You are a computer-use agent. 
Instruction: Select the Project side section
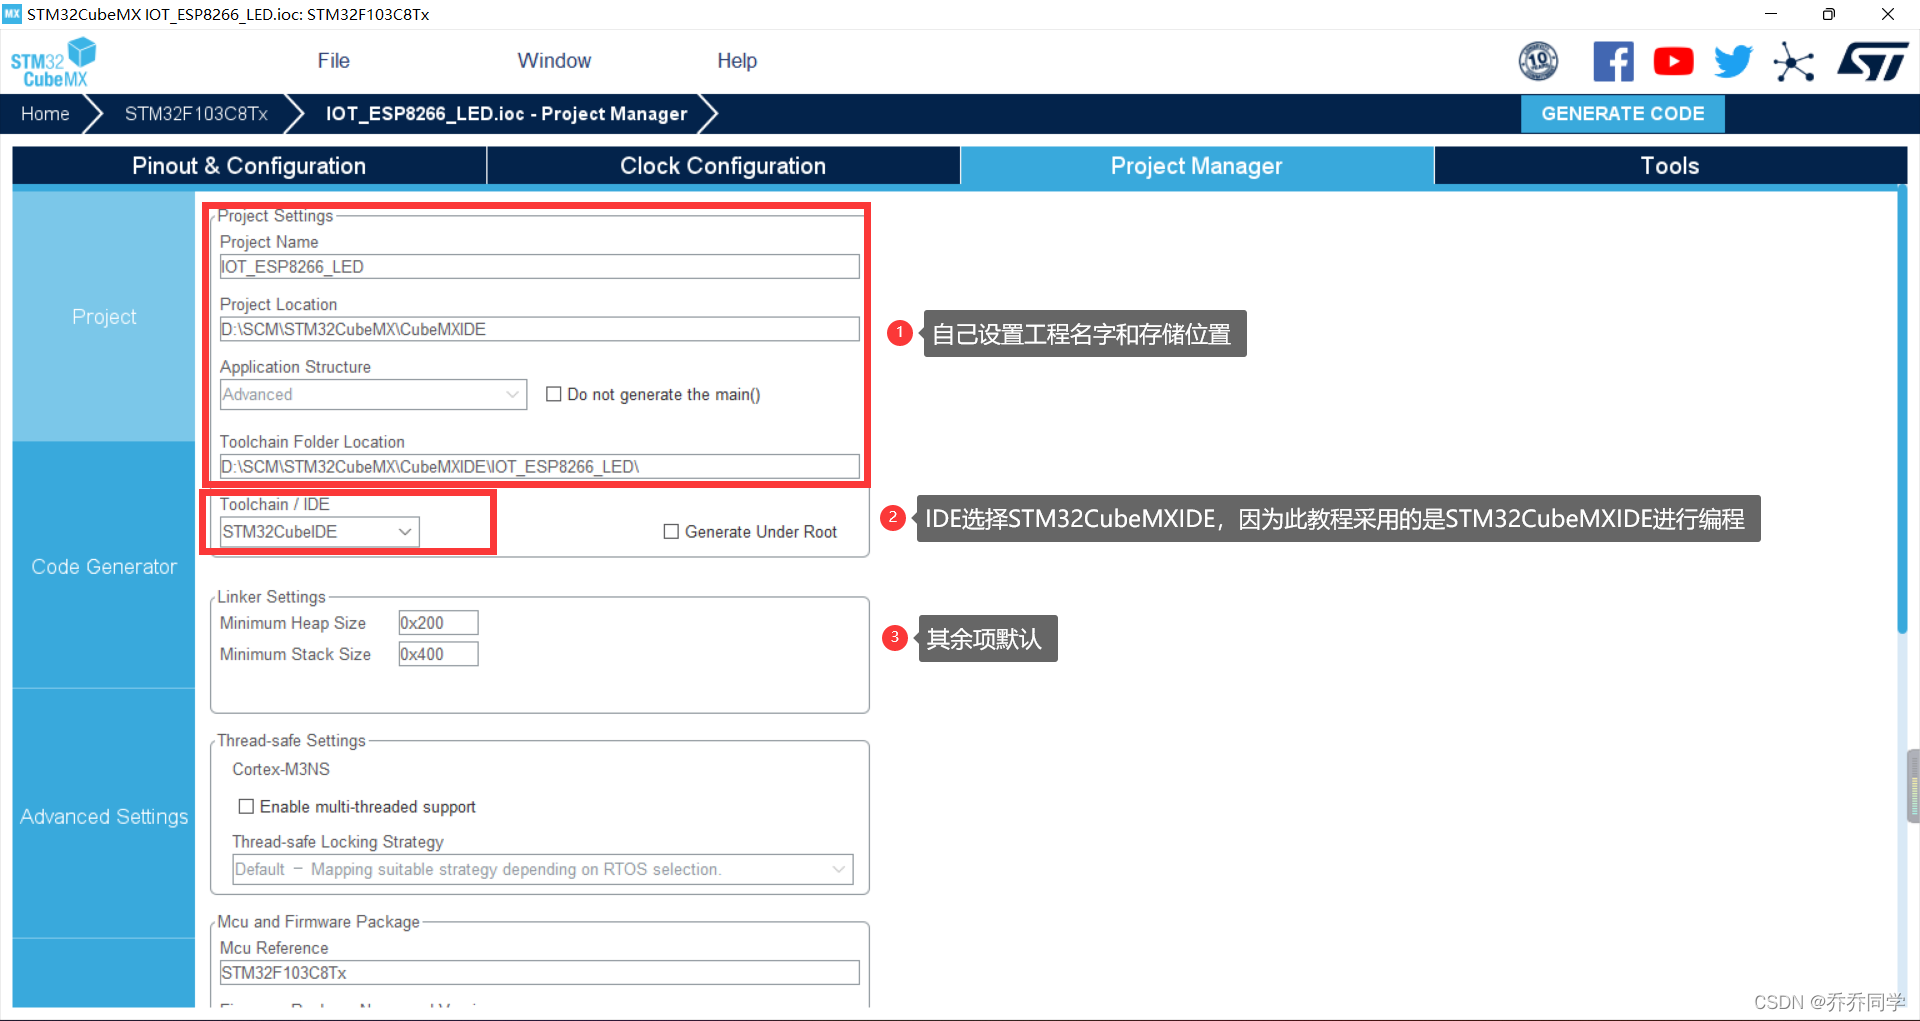(104, 317)
